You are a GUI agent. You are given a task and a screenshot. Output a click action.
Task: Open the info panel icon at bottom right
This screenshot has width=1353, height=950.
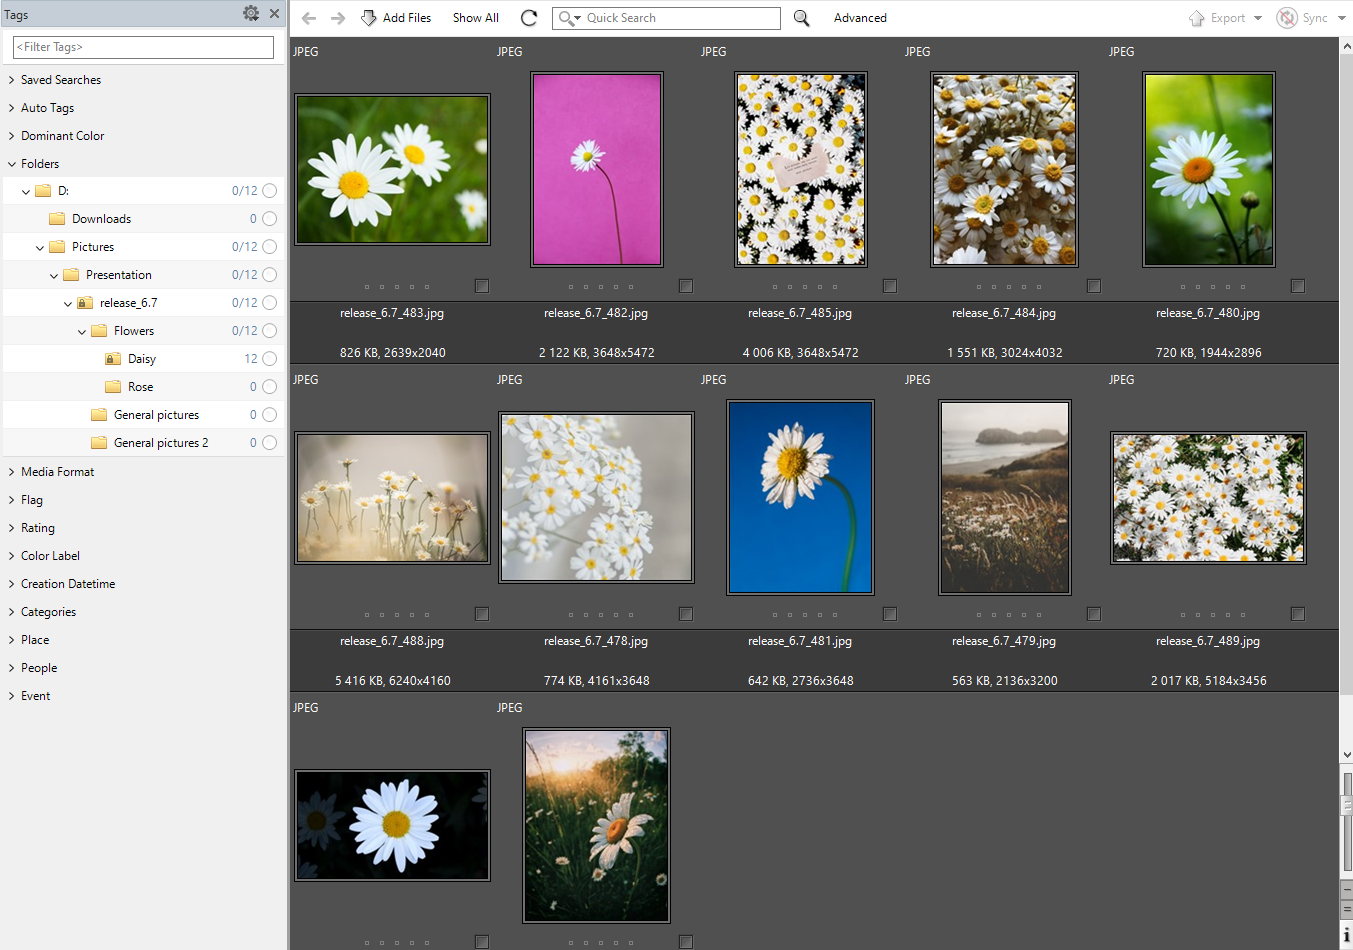[x=1346, y=935]
